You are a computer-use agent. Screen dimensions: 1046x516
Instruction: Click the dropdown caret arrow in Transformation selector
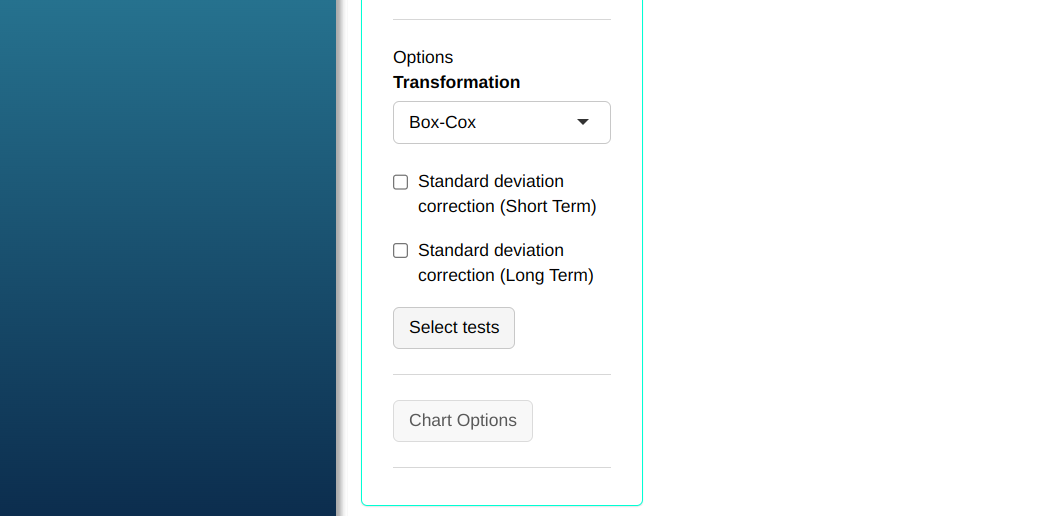583,122
